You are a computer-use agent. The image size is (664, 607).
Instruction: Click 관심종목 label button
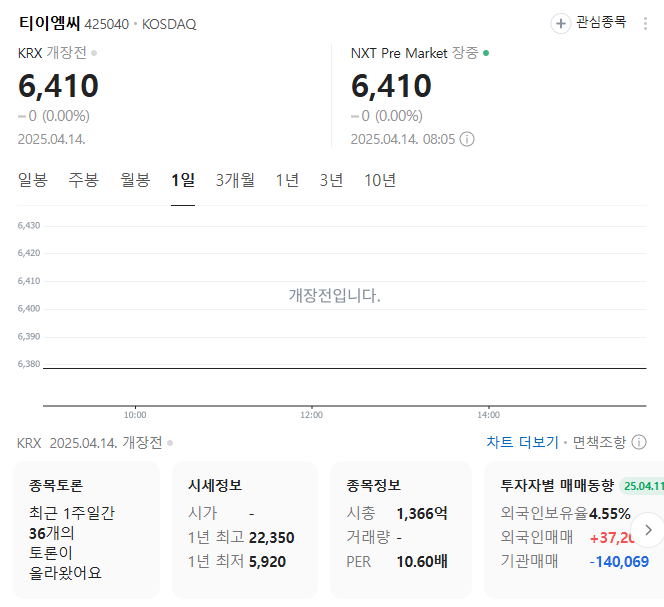coord(601,22)
